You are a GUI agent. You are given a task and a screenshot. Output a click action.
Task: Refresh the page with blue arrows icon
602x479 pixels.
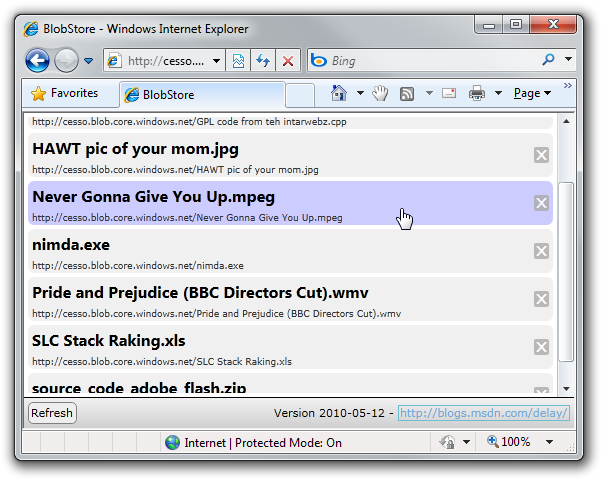tap(263, 61)
